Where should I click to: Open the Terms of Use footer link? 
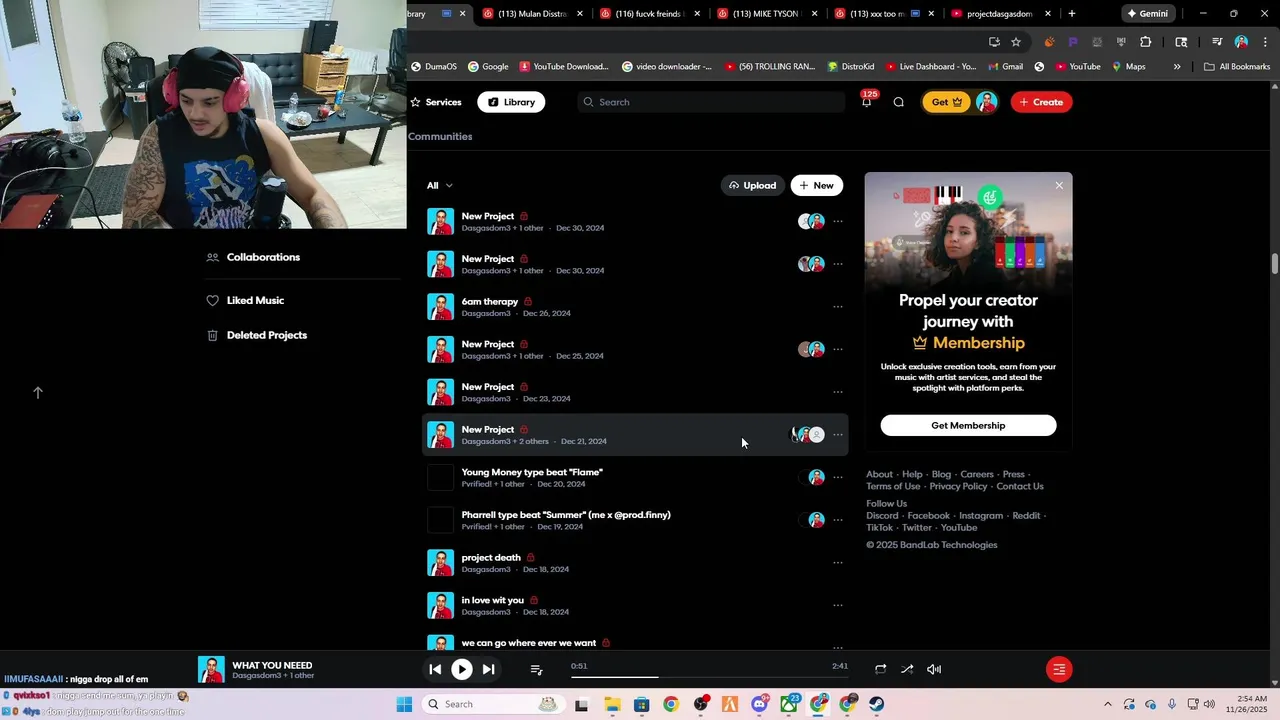(893, 486)
